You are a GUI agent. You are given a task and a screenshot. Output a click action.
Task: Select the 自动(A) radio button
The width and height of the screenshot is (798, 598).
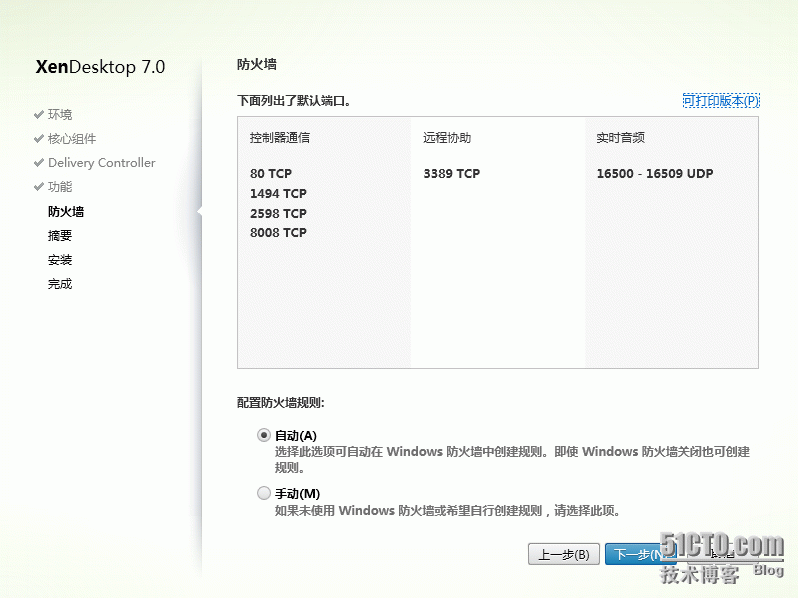coord(264,435)
